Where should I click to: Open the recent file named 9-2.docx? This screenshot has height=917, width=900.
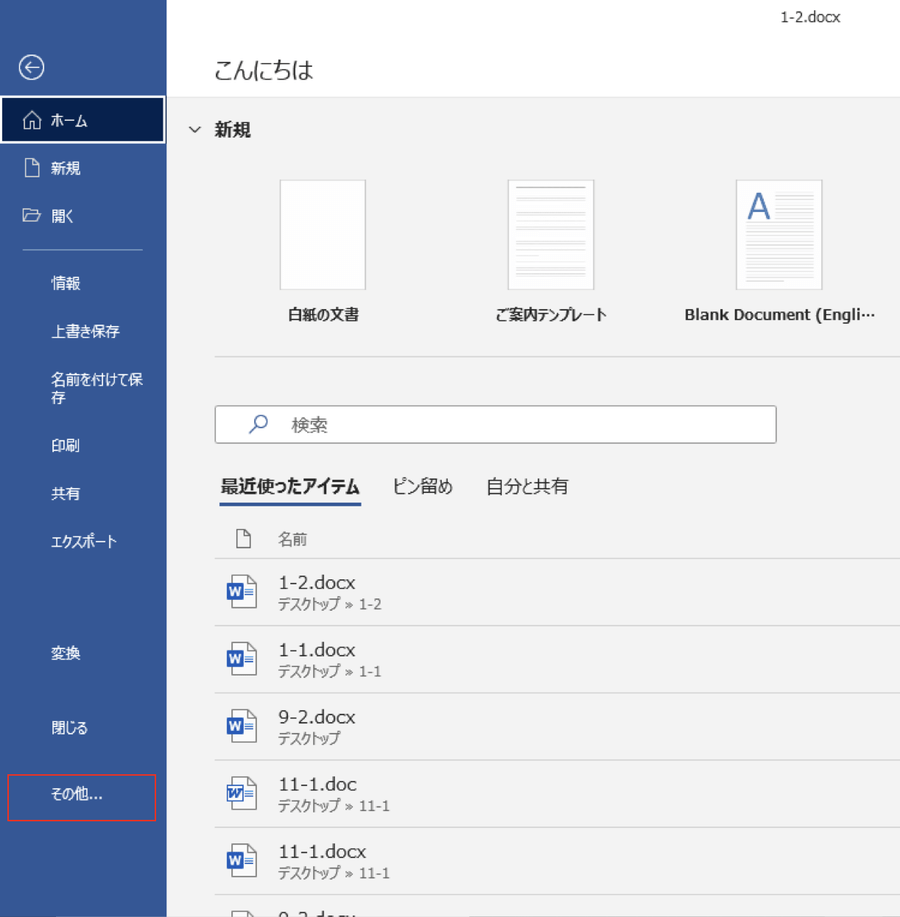[x=317, y=717]
